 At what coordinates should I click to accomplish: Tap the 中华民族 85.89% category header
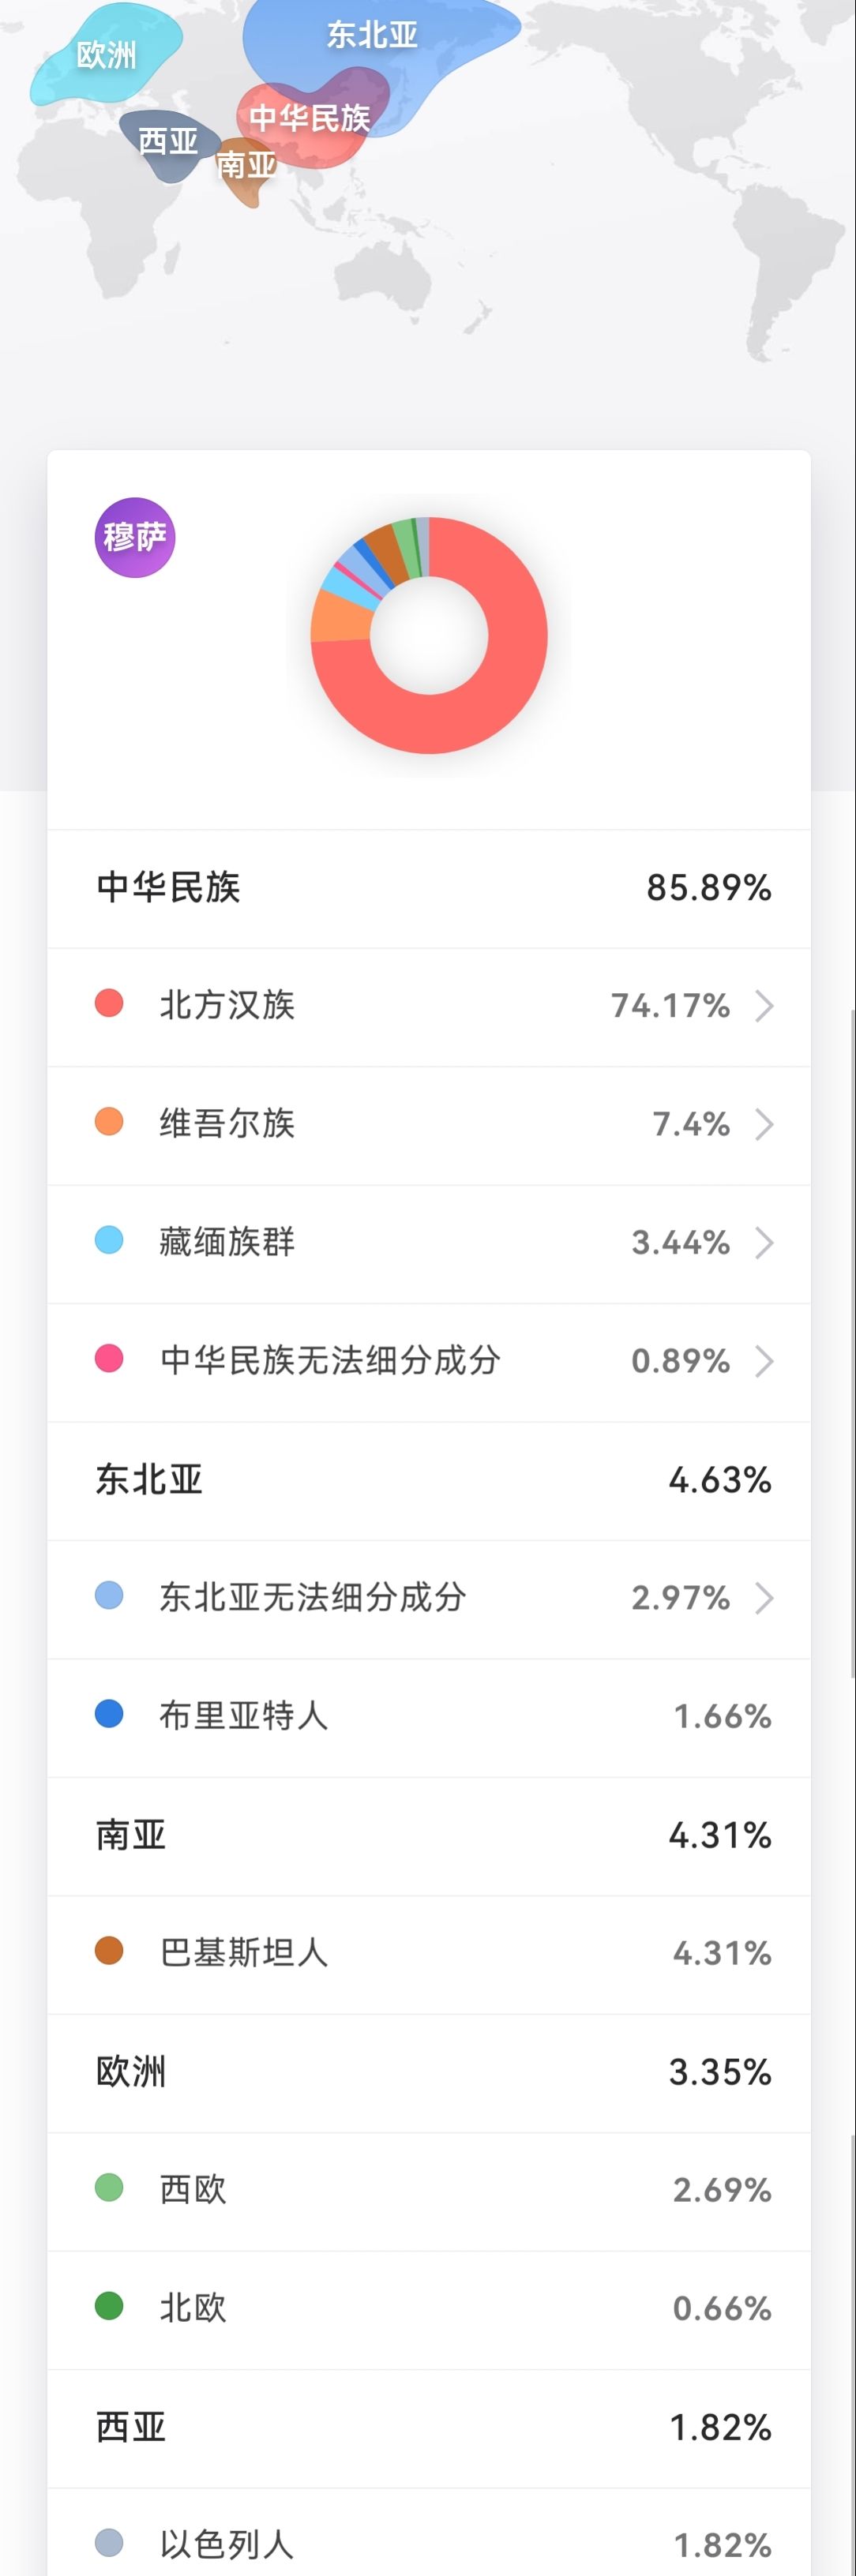point(429,888)
